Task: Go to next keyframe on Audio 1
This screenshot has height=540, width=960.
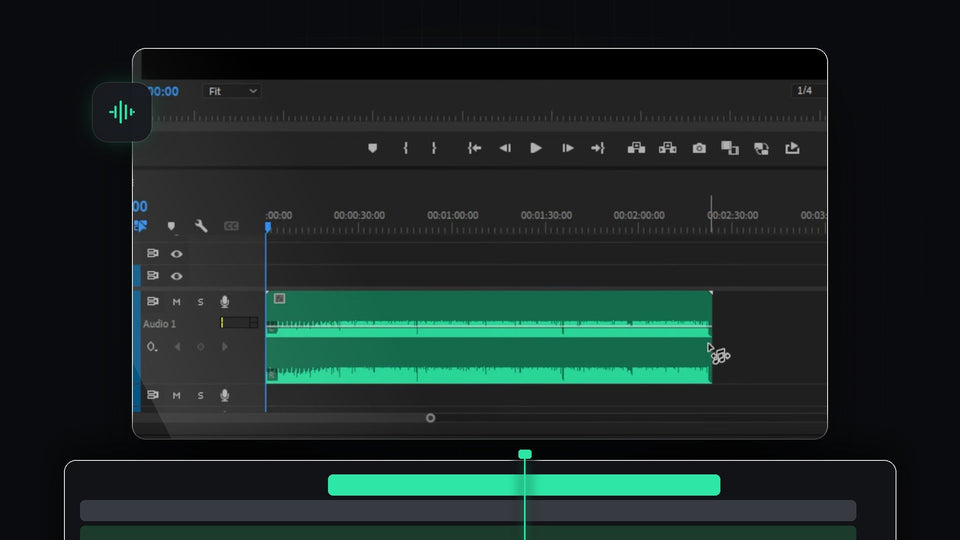Action: point(225,347)
